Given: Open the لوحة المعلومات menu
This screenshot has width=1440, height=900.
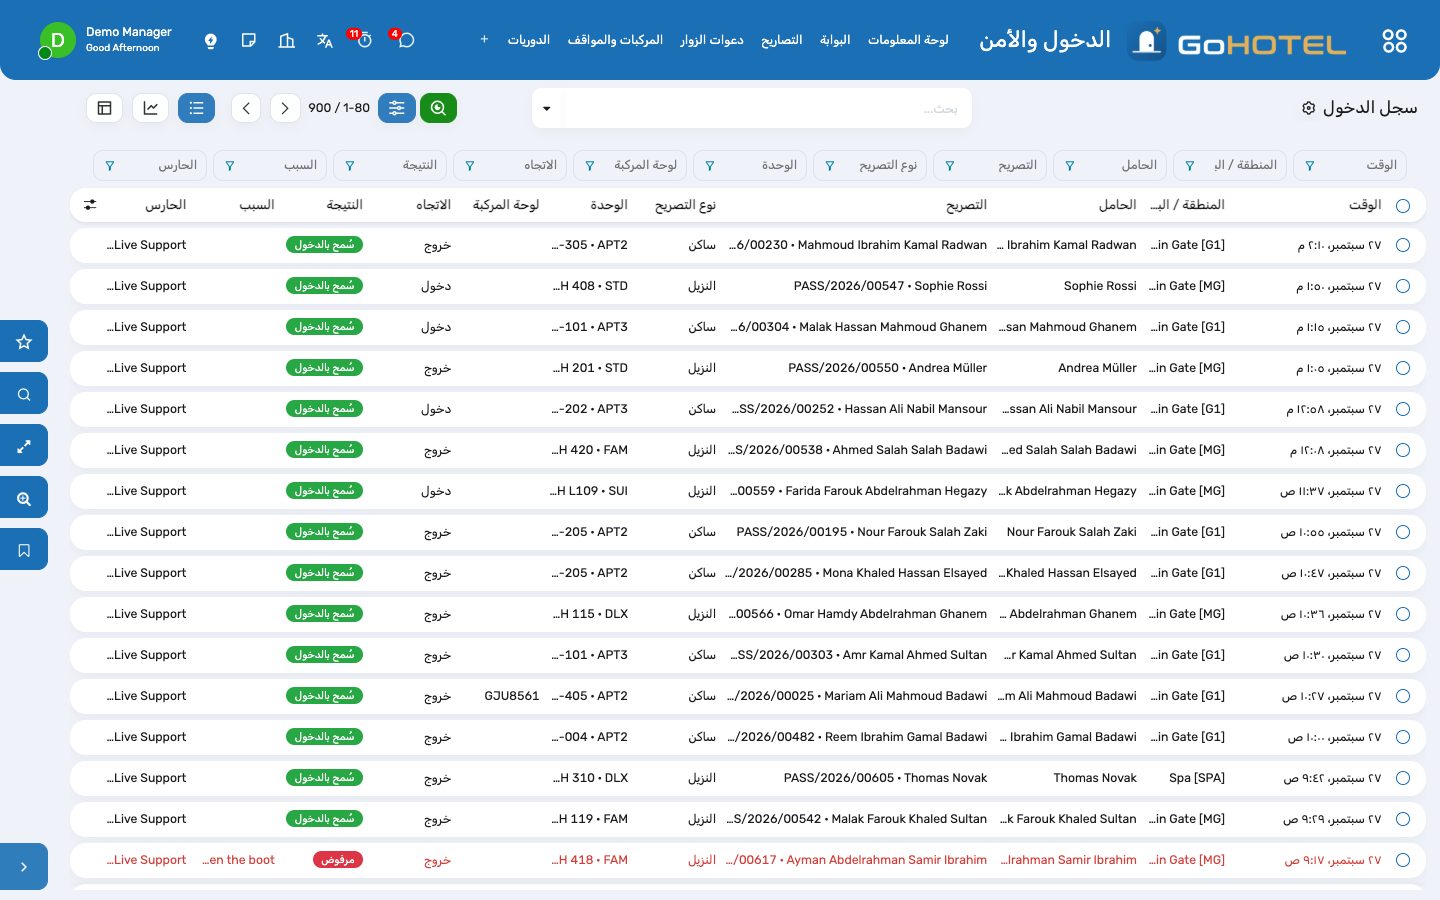Looking at the screenshot, I should point(908,40).
